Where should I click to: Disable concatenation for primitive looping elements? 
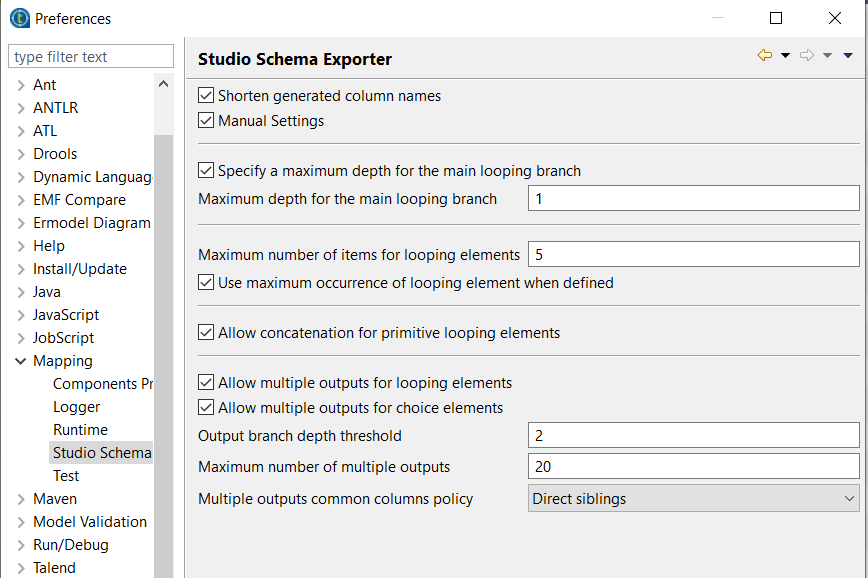tap(207, 333)
